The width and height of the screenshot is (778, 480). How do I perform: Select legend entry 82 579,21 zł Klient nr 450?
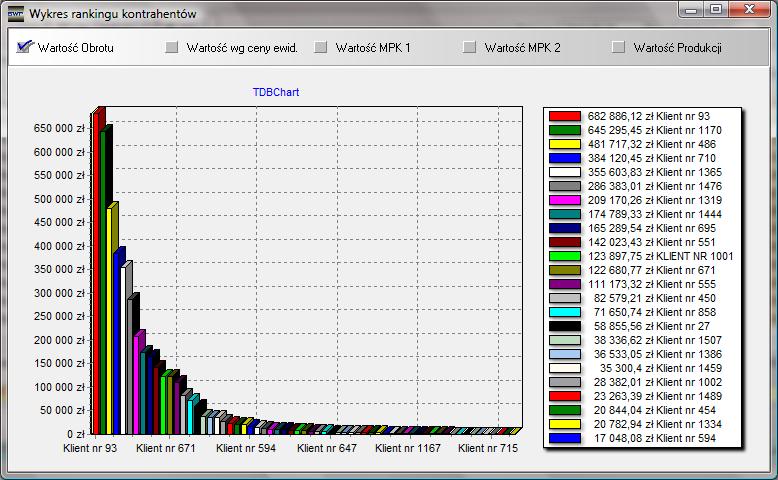(654, 298)
